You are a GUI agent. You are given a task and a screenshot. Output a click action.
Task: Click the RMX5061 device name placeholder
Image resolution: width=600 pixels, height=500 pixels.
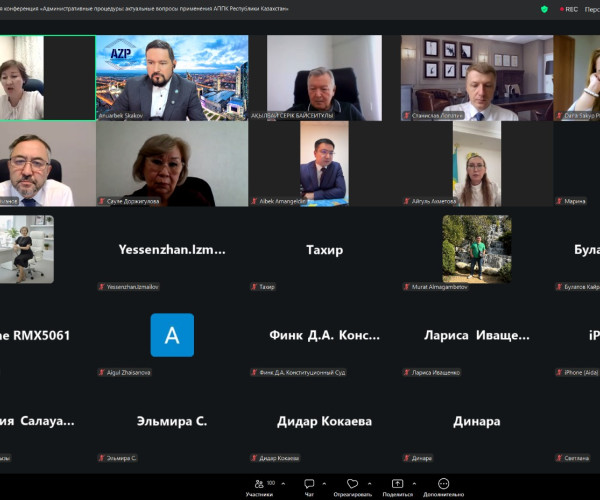coord(35,336)
